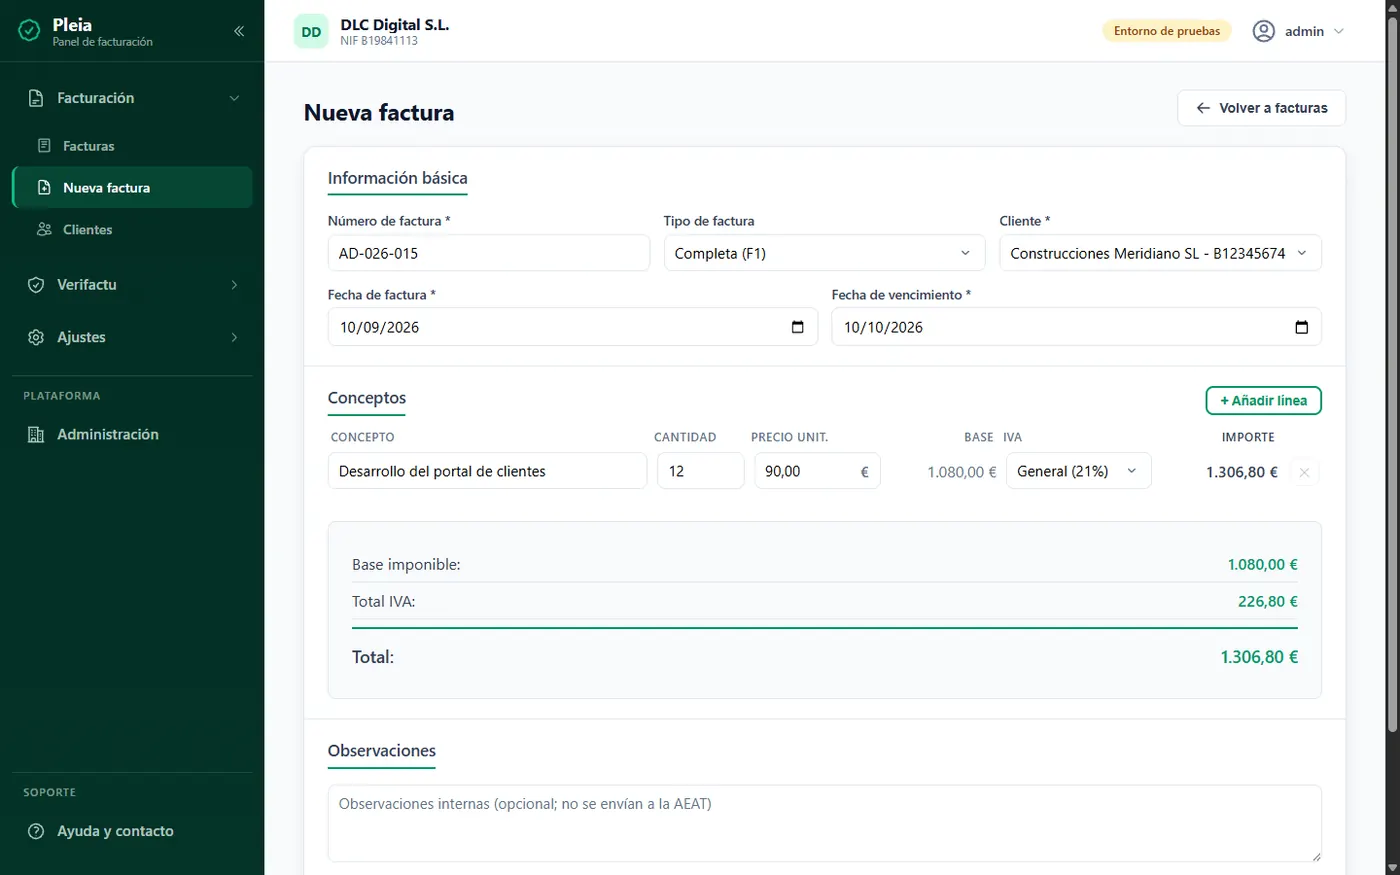Change IVA rate General (21%) dropdown
1400x875 pixels.
pyautogui.click(x=1078, y=471)
